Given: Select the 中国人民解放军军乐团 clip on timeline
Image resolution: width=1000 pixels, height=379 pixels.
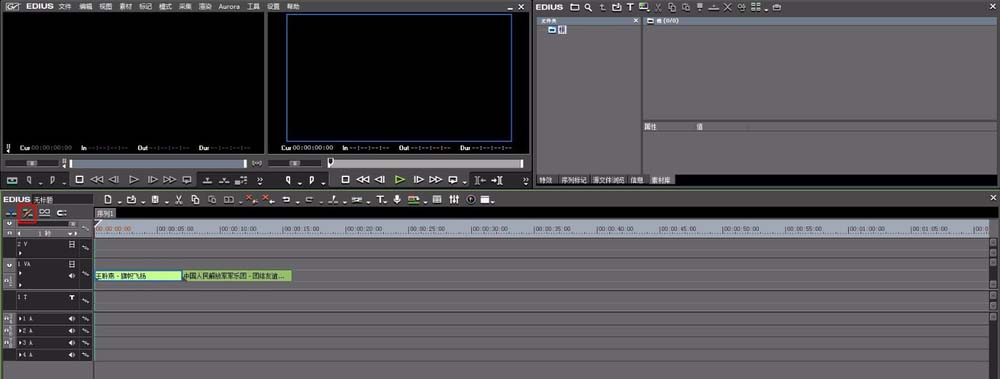Looking at the screenshot, I should pyautogui.click(x=237, y=276).
